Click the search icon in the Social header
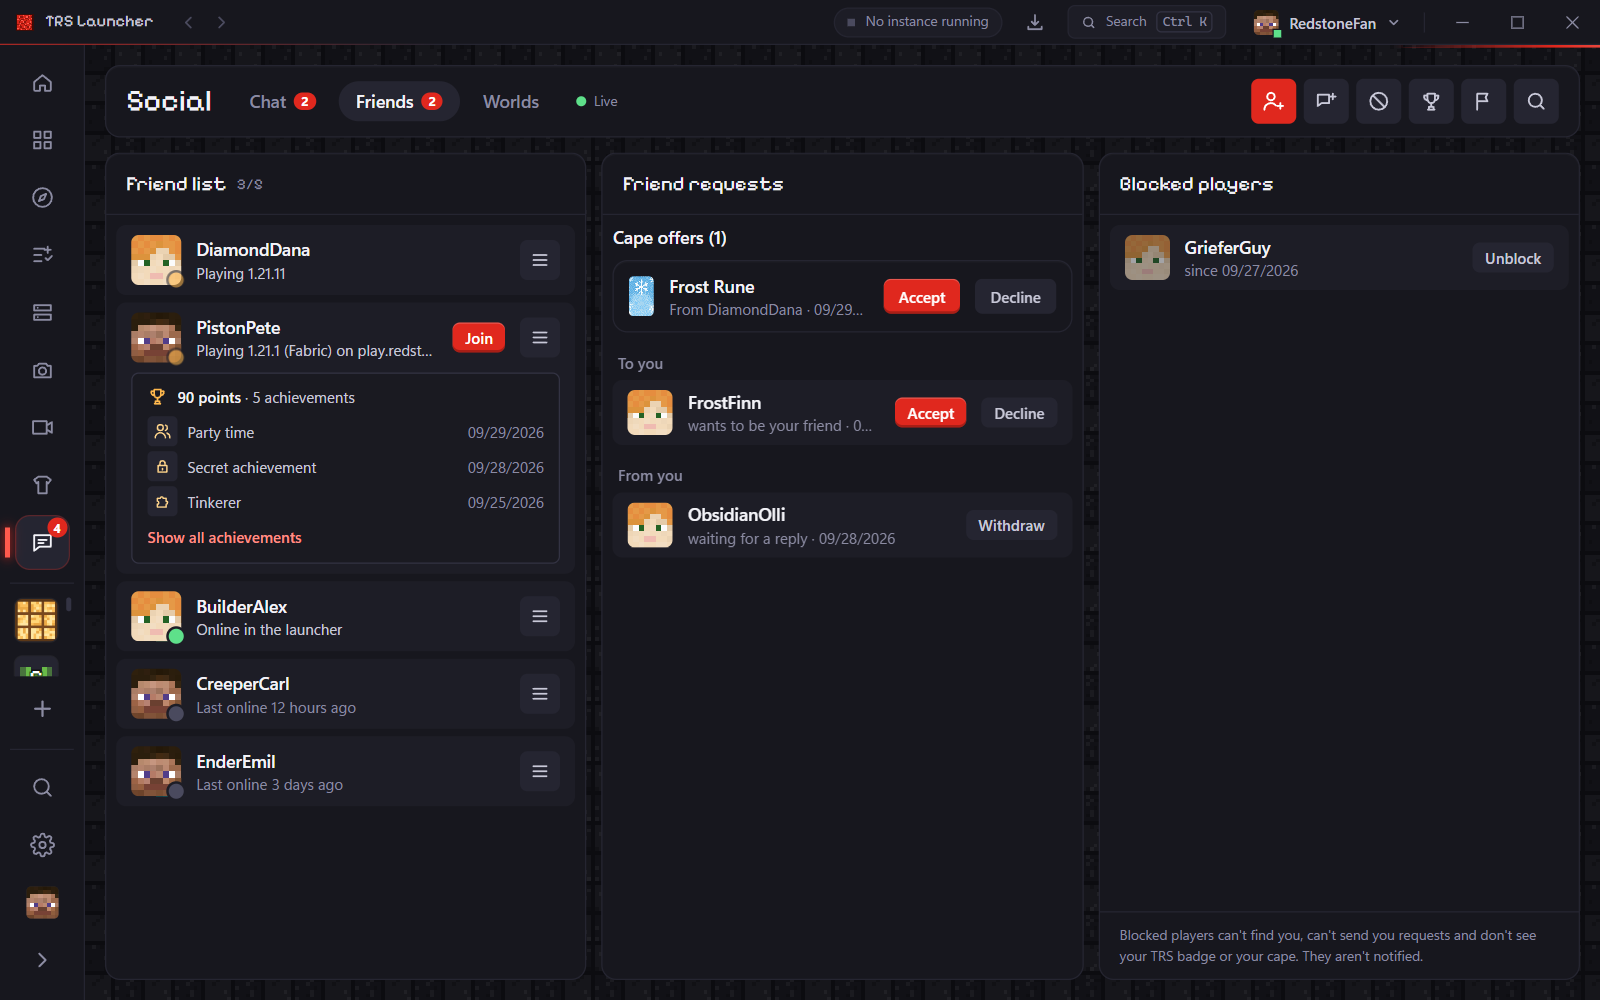Image resolution: width=1600 pixels, height=1000 pixels. point(1536,101)
